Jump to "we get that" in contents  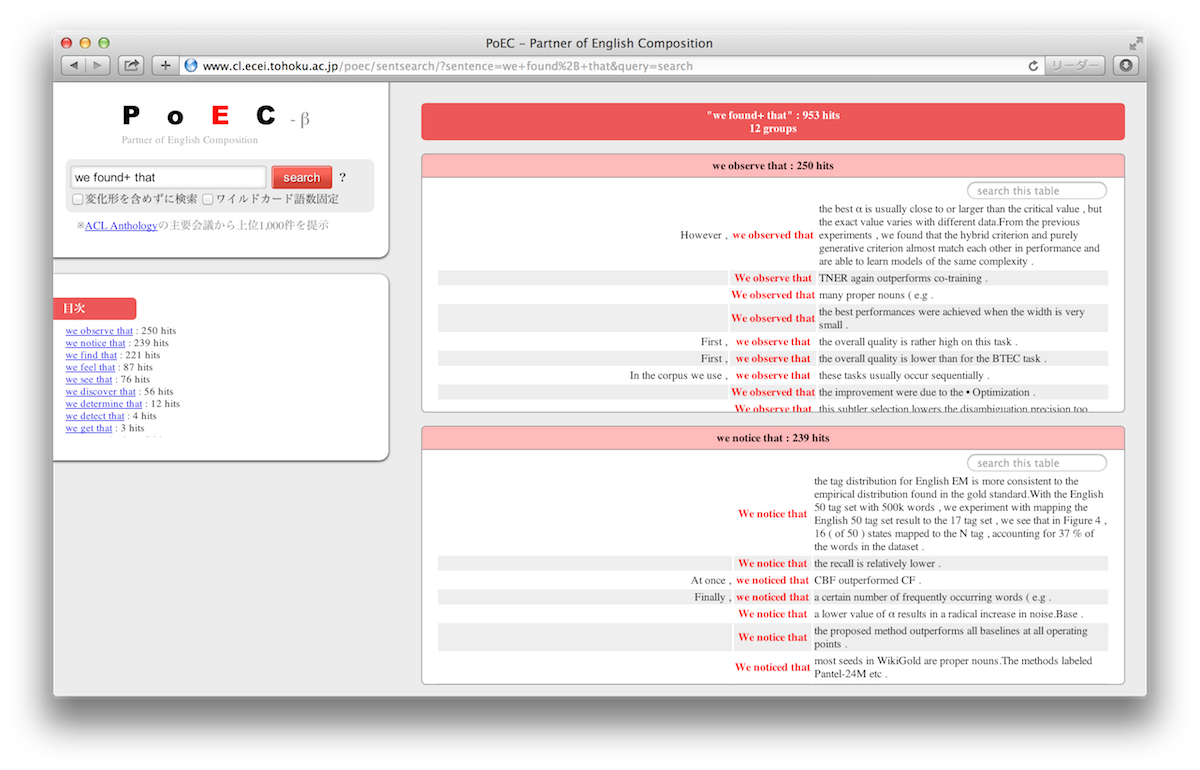point(89,428)
